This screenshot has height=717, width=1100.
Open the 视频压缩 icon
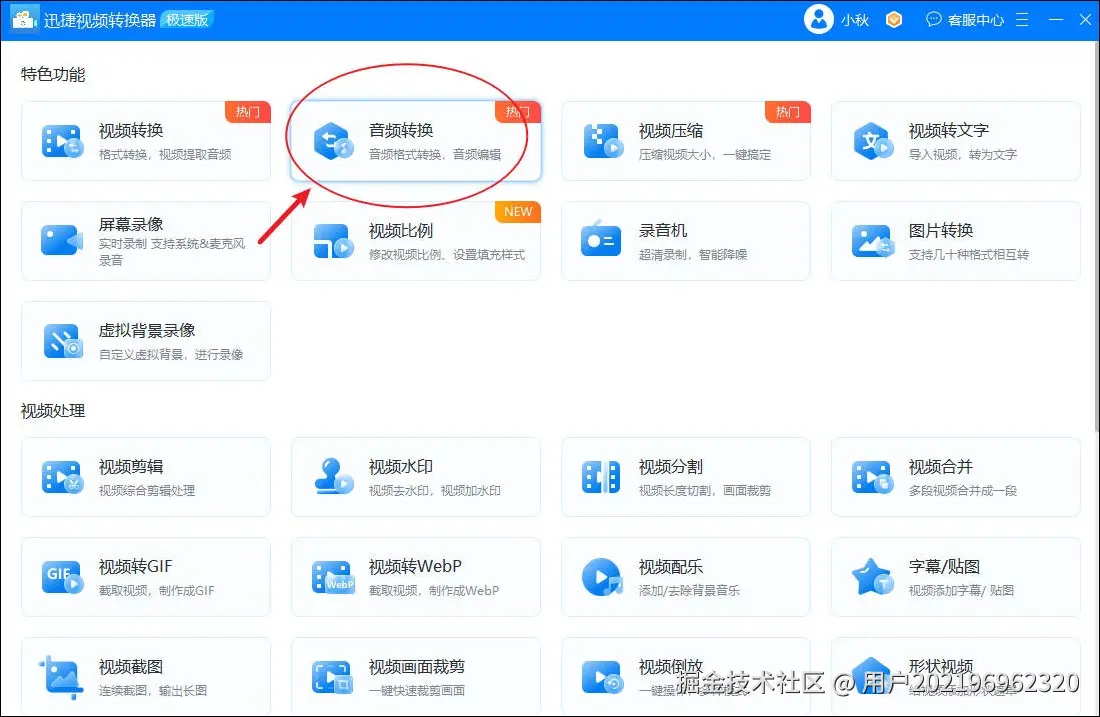click(603, 141)
